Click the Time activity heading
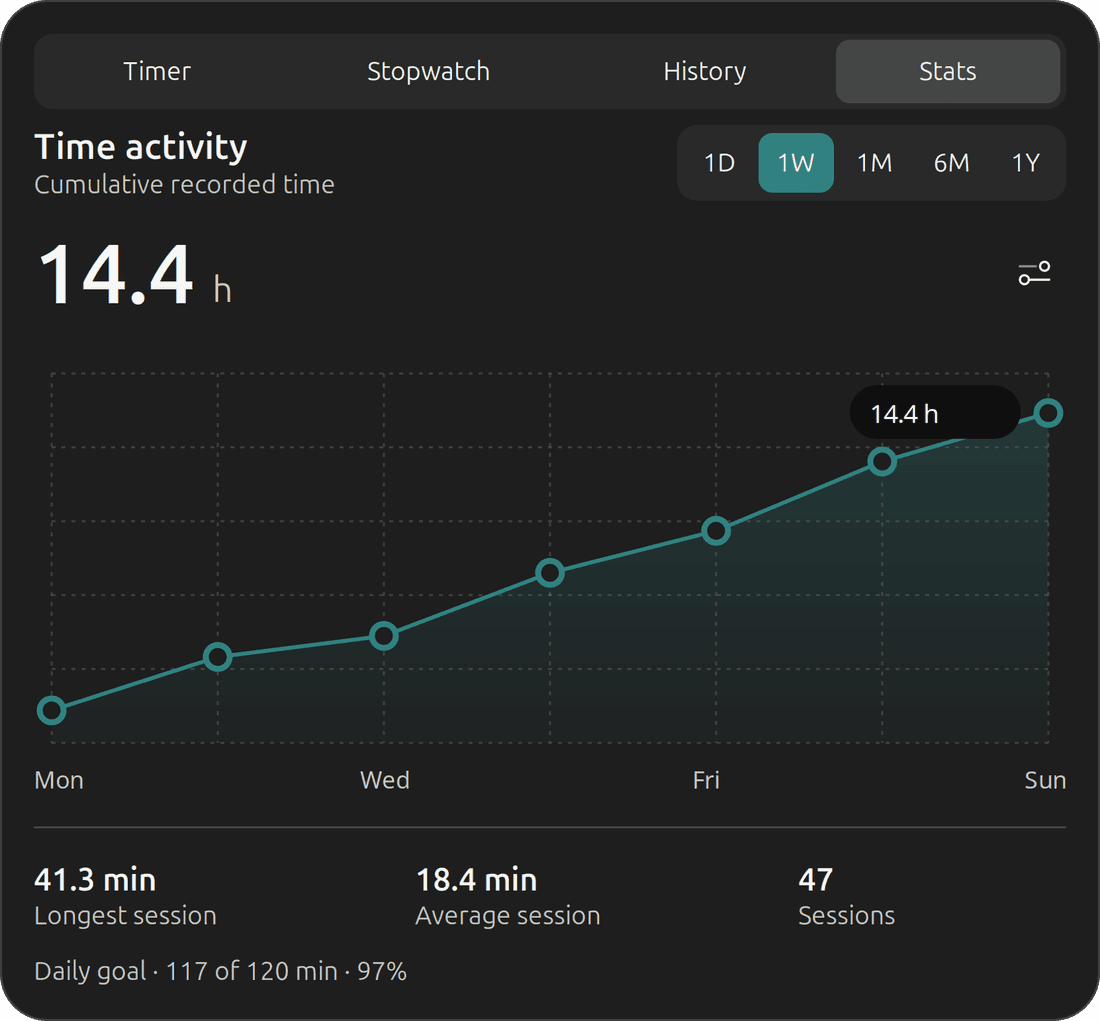This screenshot has width=1100, height=1021. click(140, 147)
